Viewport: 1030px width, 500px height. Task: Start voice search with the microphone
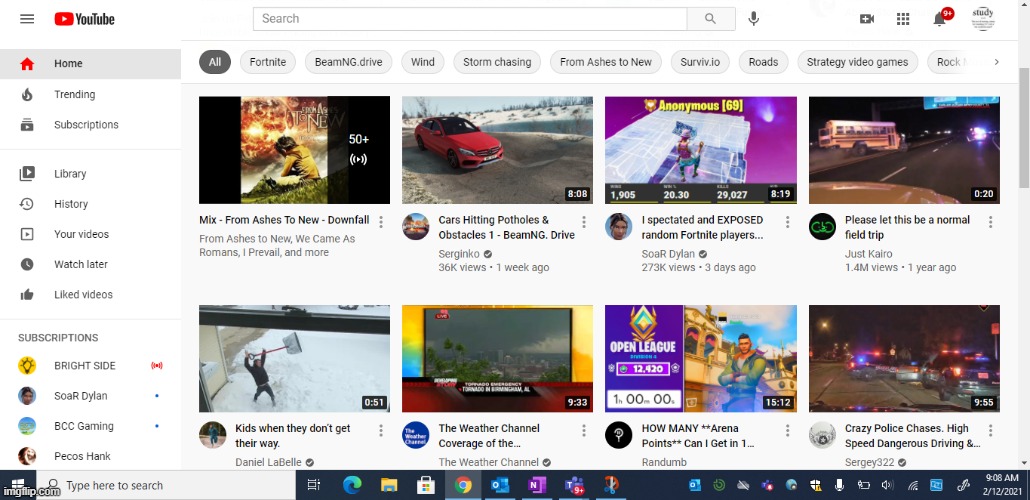click(753, 19)
